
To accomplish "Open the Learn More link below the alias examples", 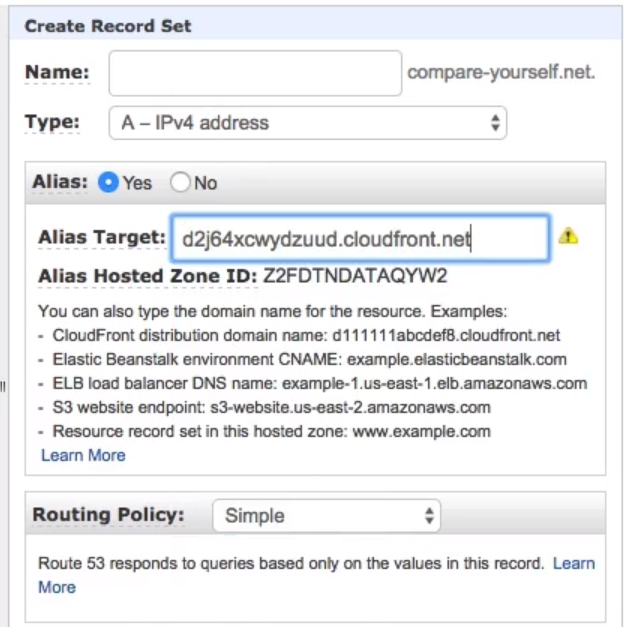I will pos(83,455).
